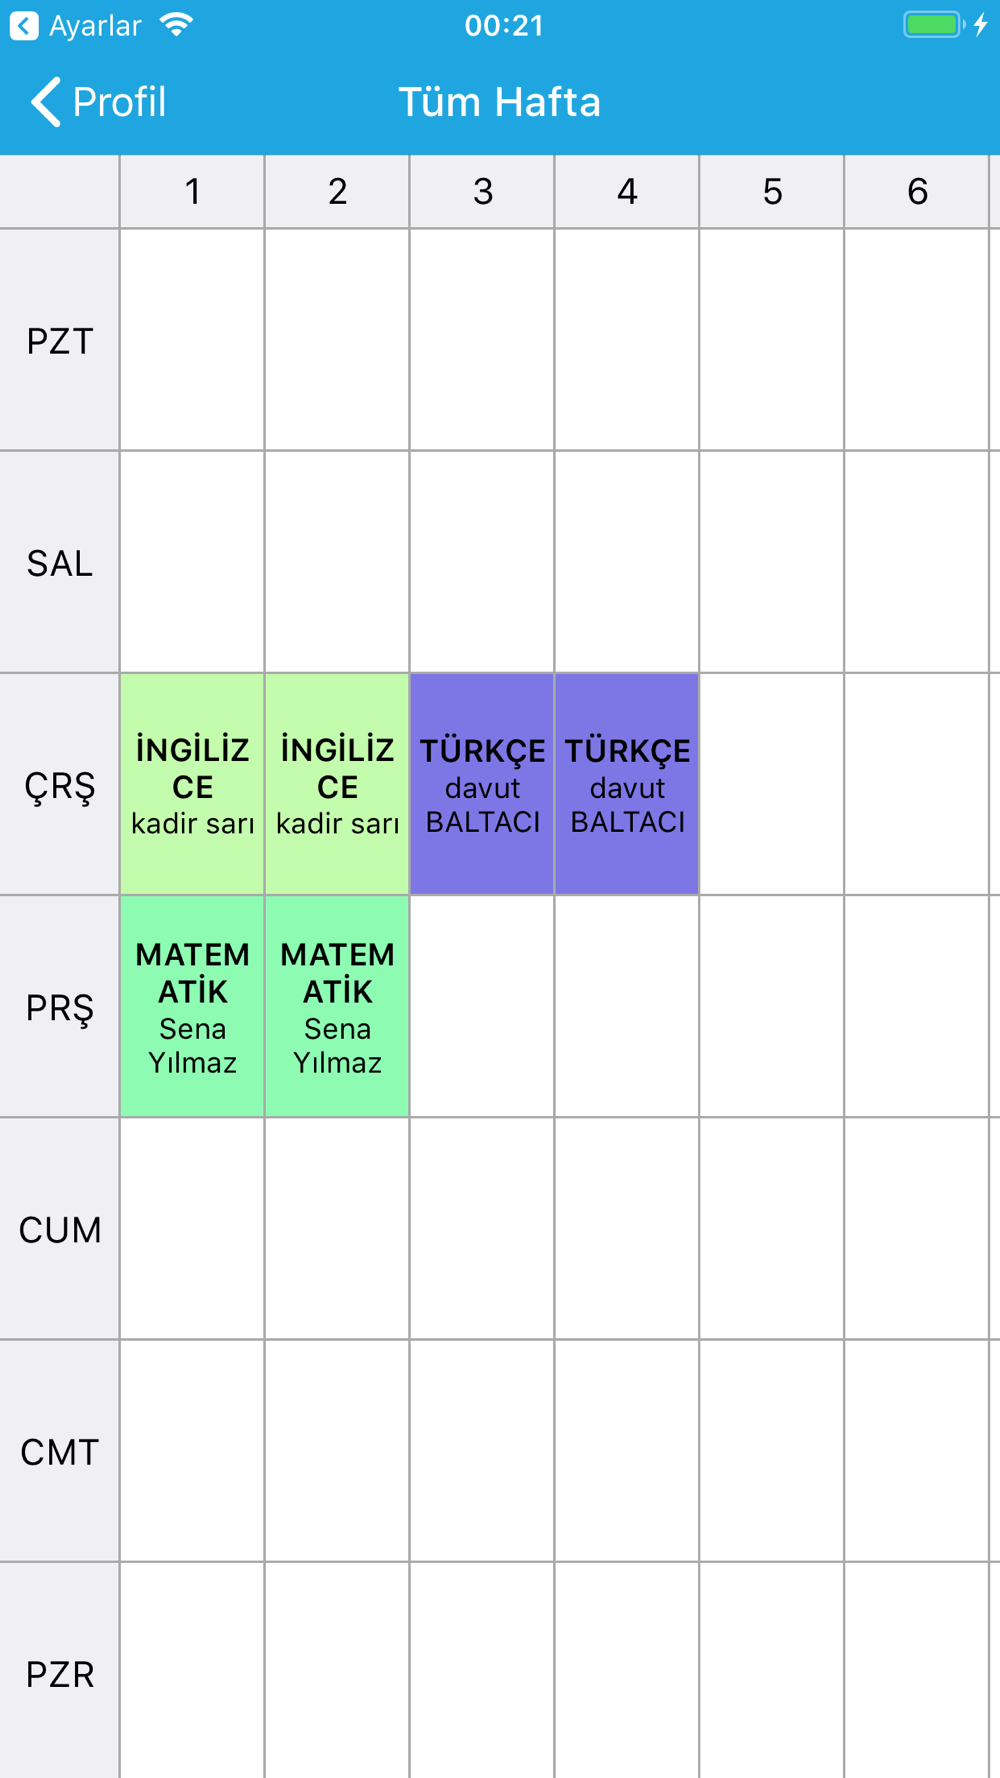Select the SAL day row header
This screenshot has width=1000, height=1778.
pos(60,562)
